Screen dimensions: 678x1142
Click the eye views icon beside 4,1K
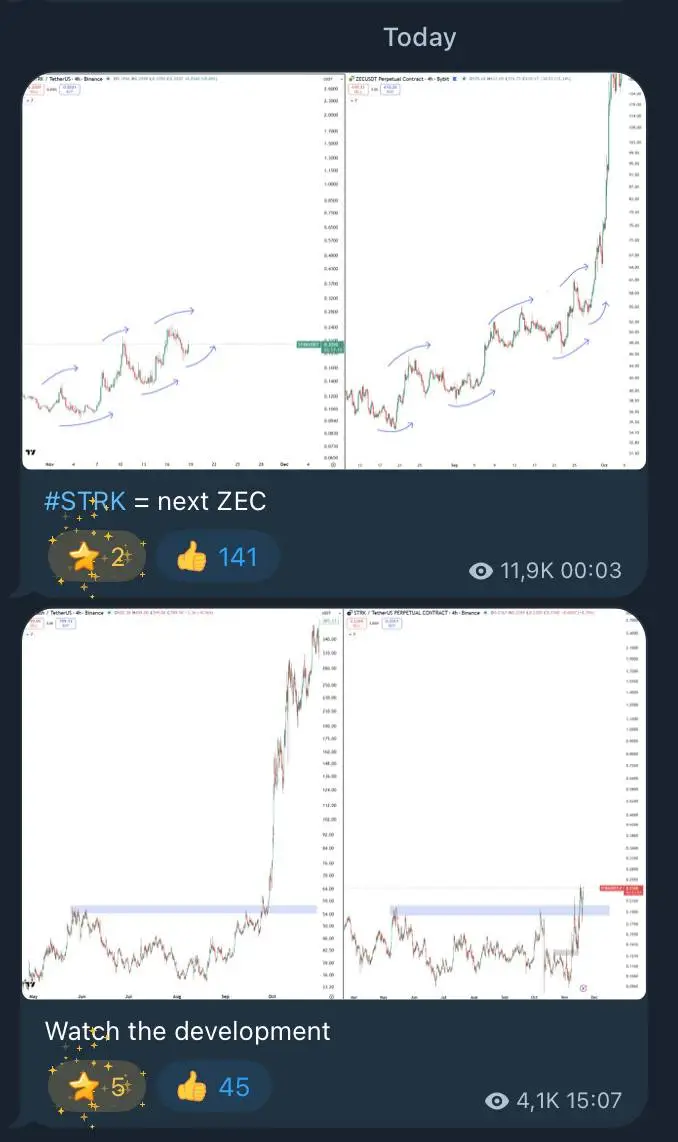496,1101
